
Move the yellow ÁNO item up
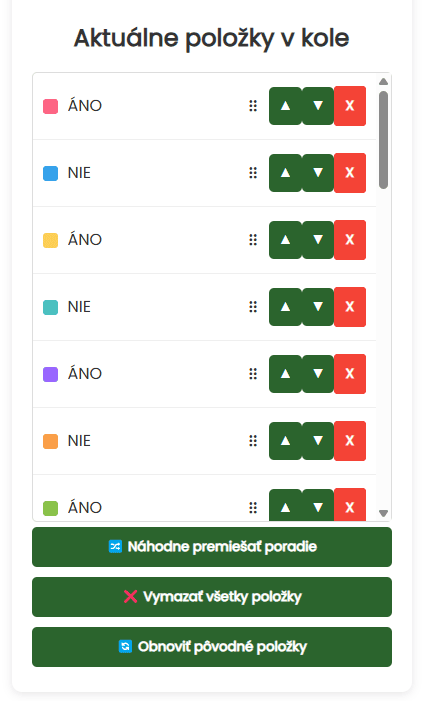[x=285, y=240]
